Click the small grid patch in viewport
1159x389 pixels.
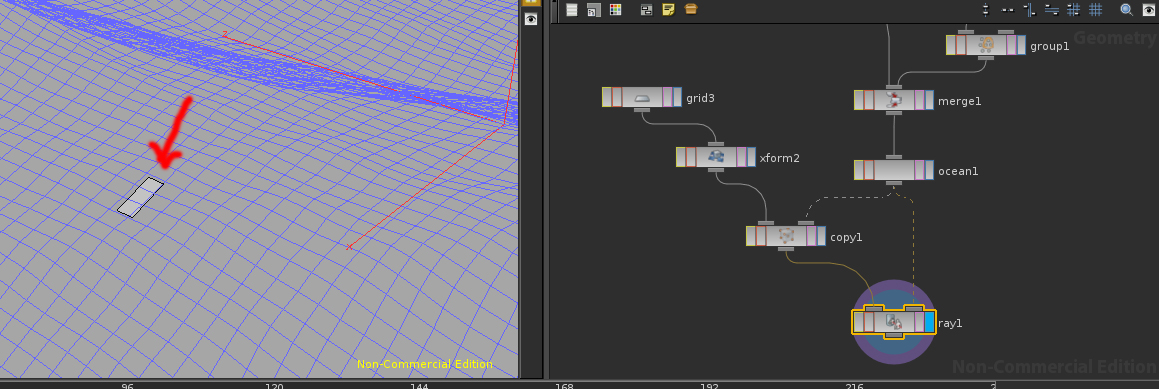140,197
